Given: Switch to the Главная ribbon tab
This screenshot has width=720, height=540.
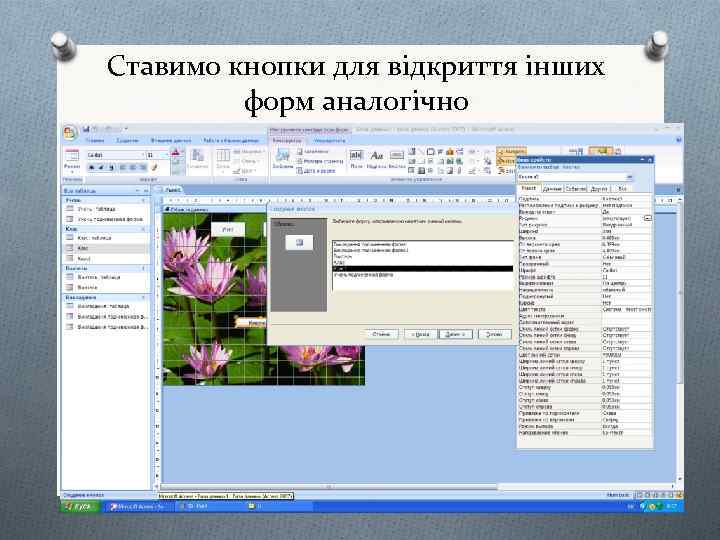Looking at the screenshot, I should pyautogui.click(x=95, y=141).
